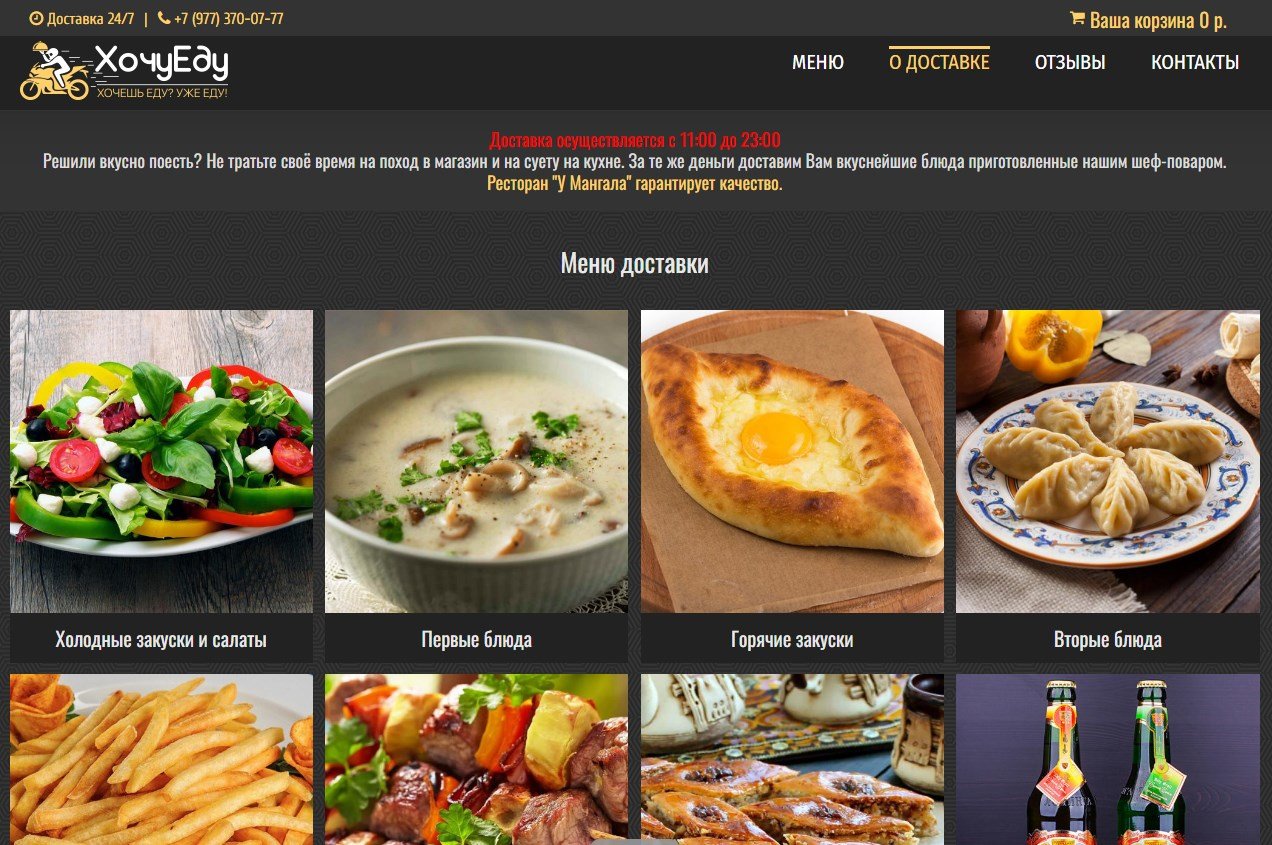Screen dimensions: 1272x845
Task: Click the salad plate thumbnail
Action: click(161, 461)
